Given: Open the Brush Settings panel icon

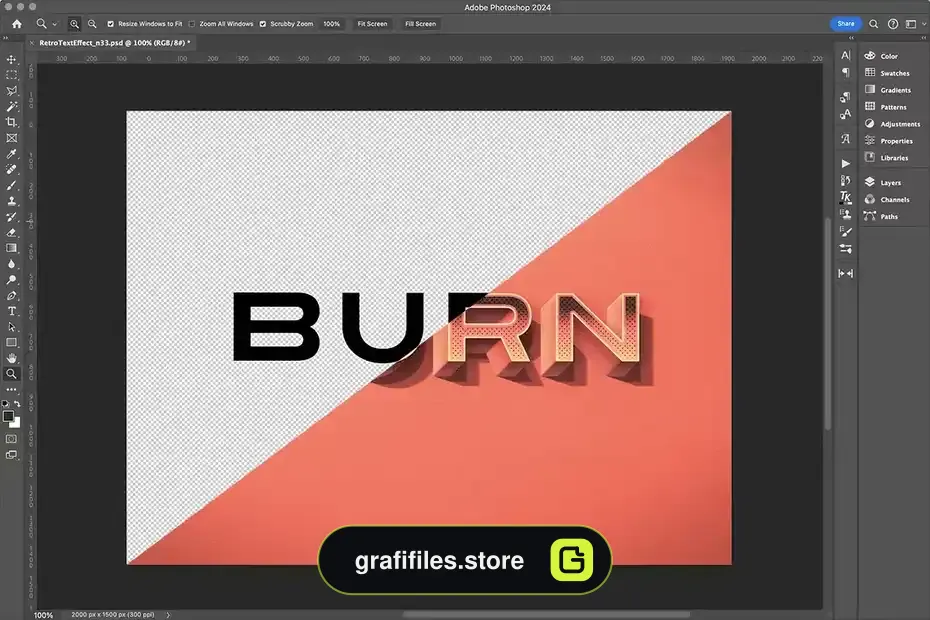Looking at the screenshot, I should tap(846, 231).
